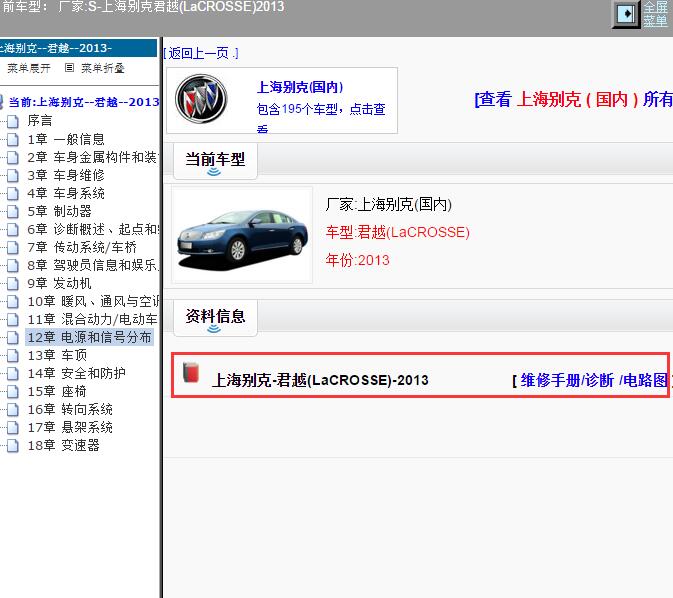Select chapter 10章 暖风、通风与空调
Screen dimensions: 673x598
click(x=93, y=301)
